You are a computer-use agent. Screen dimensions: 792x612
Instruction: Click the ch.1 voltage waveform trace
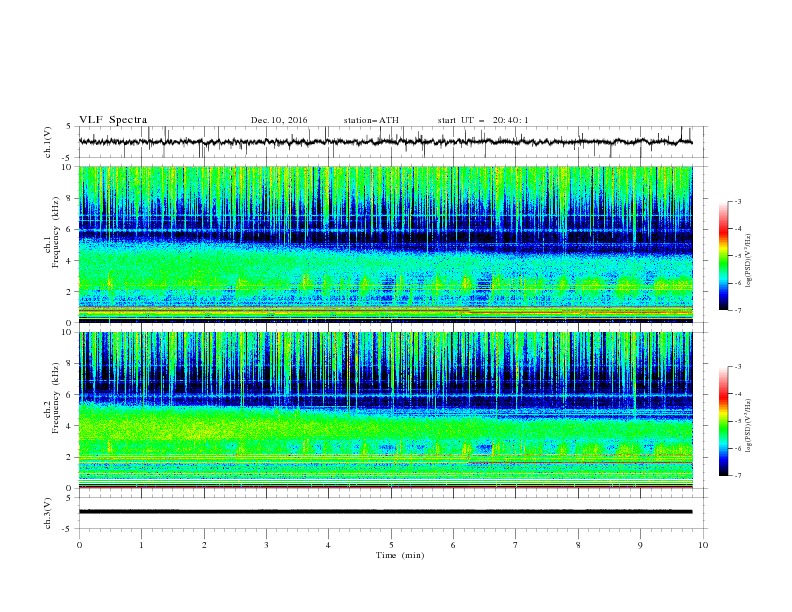[x=386, y=142]
